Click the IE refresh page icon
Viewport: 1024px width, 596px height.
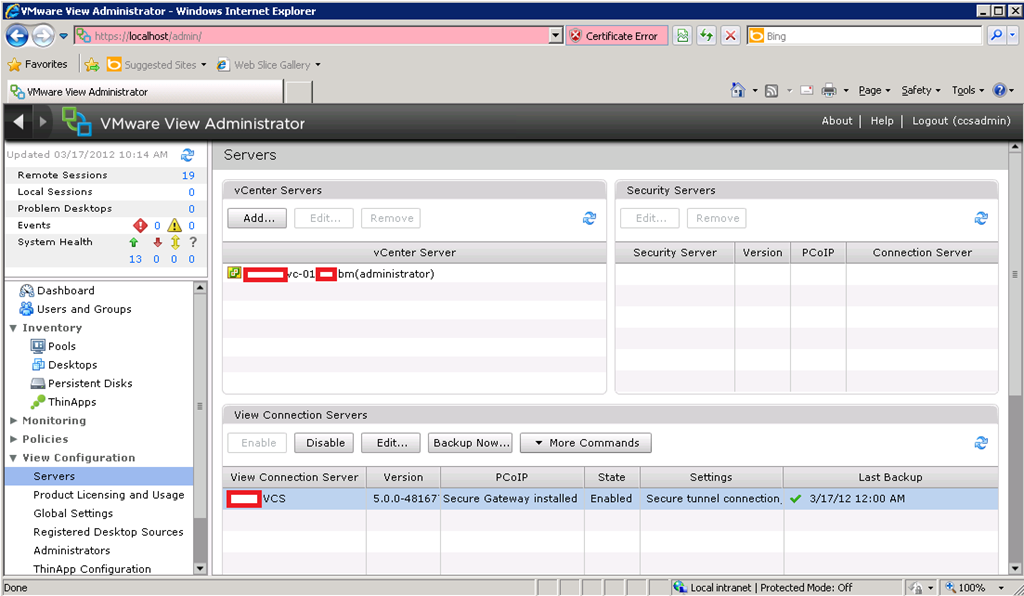point(707,36)
